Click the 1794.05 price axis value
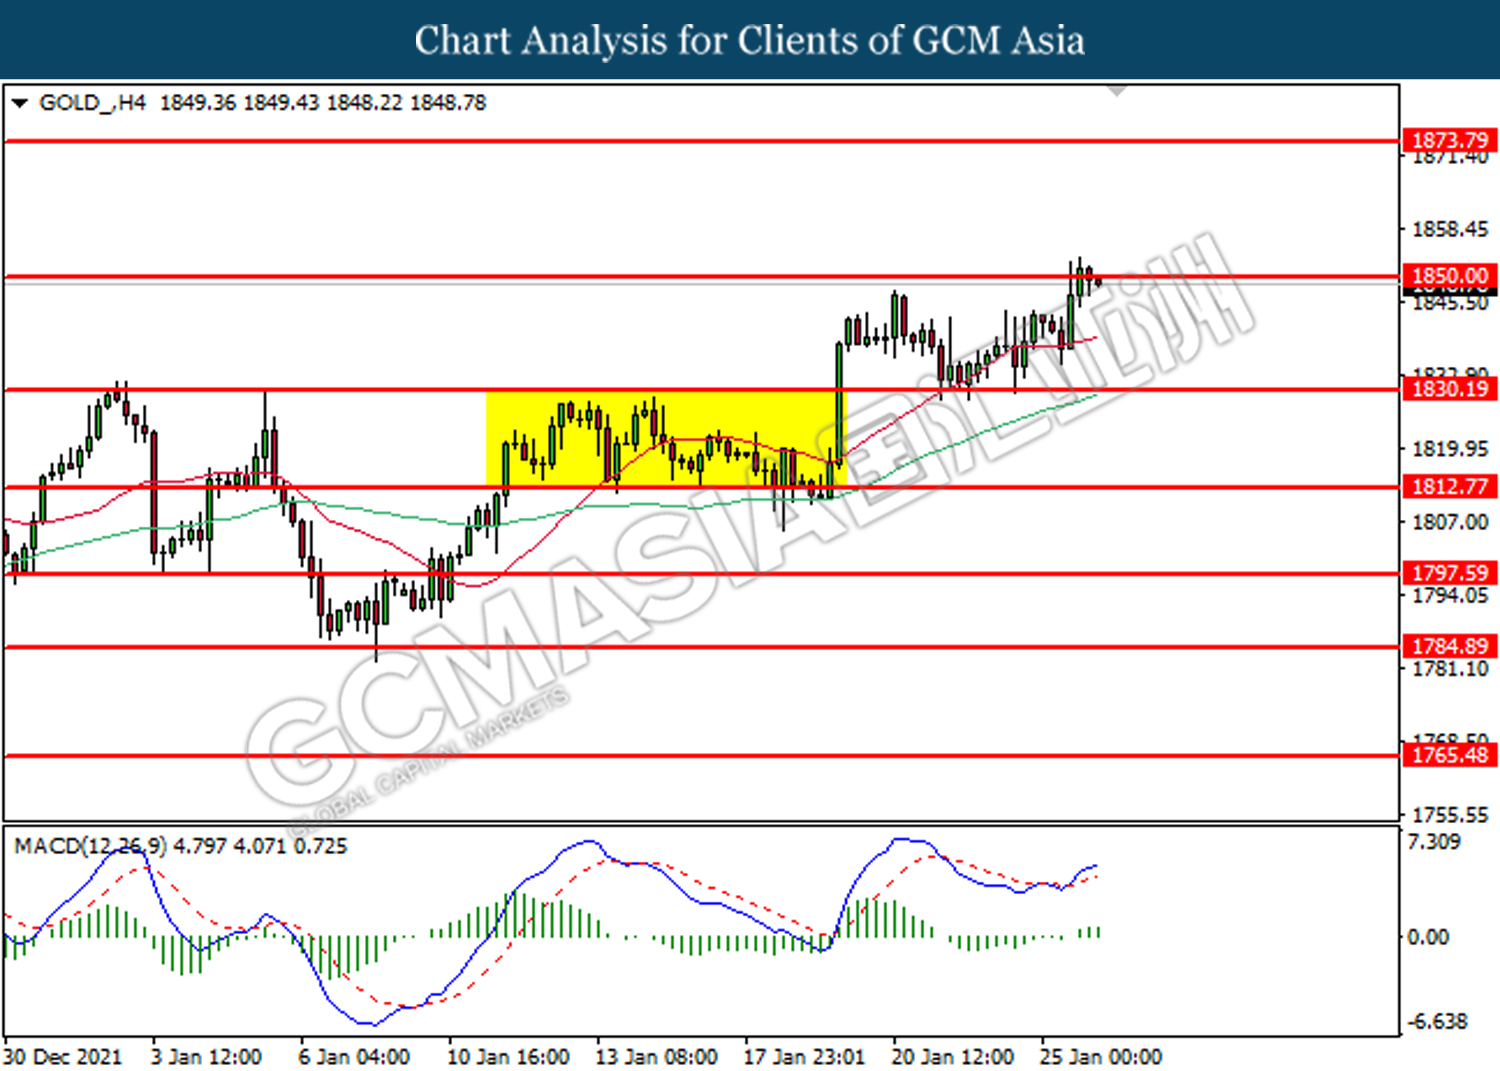 (x=1449, y=596)
